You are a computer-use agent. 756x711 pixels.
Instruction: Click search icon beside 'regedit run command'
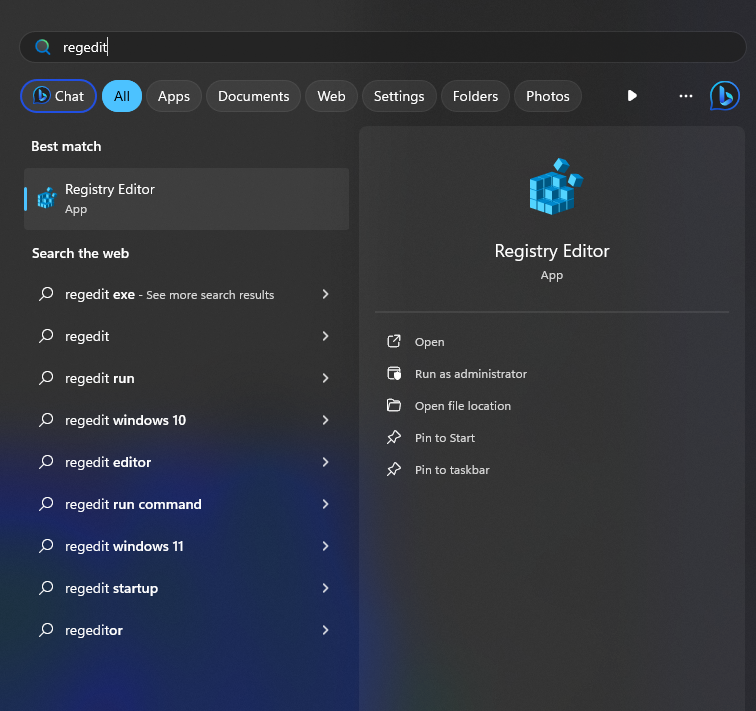coord(46,504)
